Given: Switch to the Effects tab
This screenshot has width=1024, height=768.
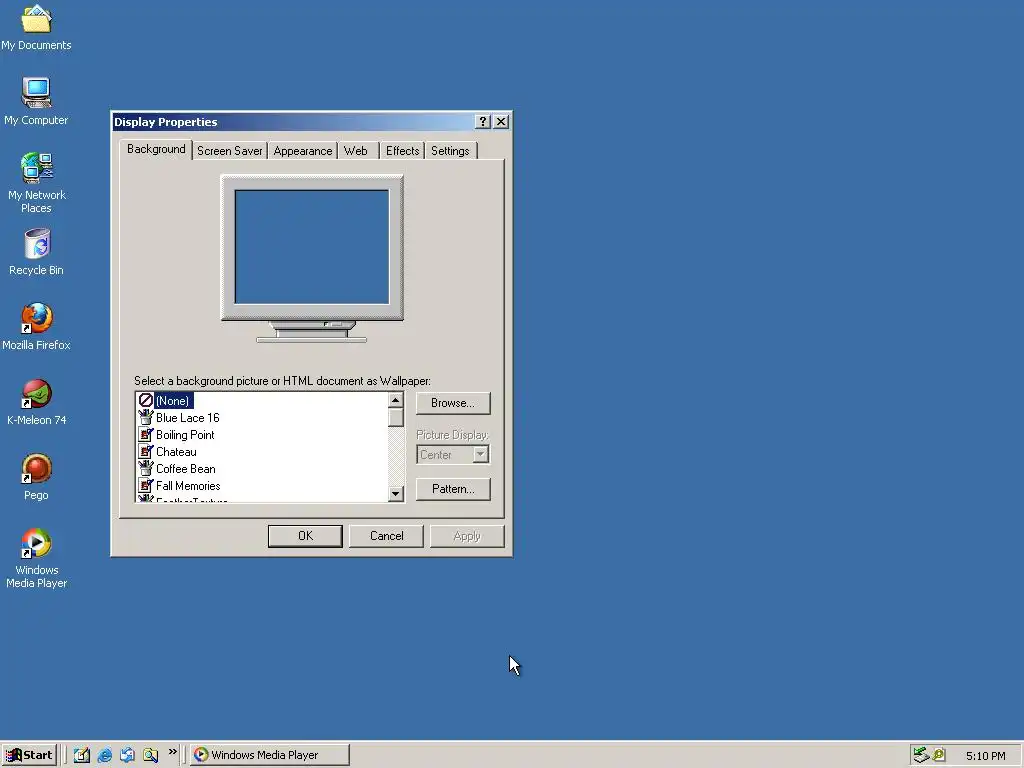Looking at the screenshot, I should pyautogui.click(x=402, y=151).
